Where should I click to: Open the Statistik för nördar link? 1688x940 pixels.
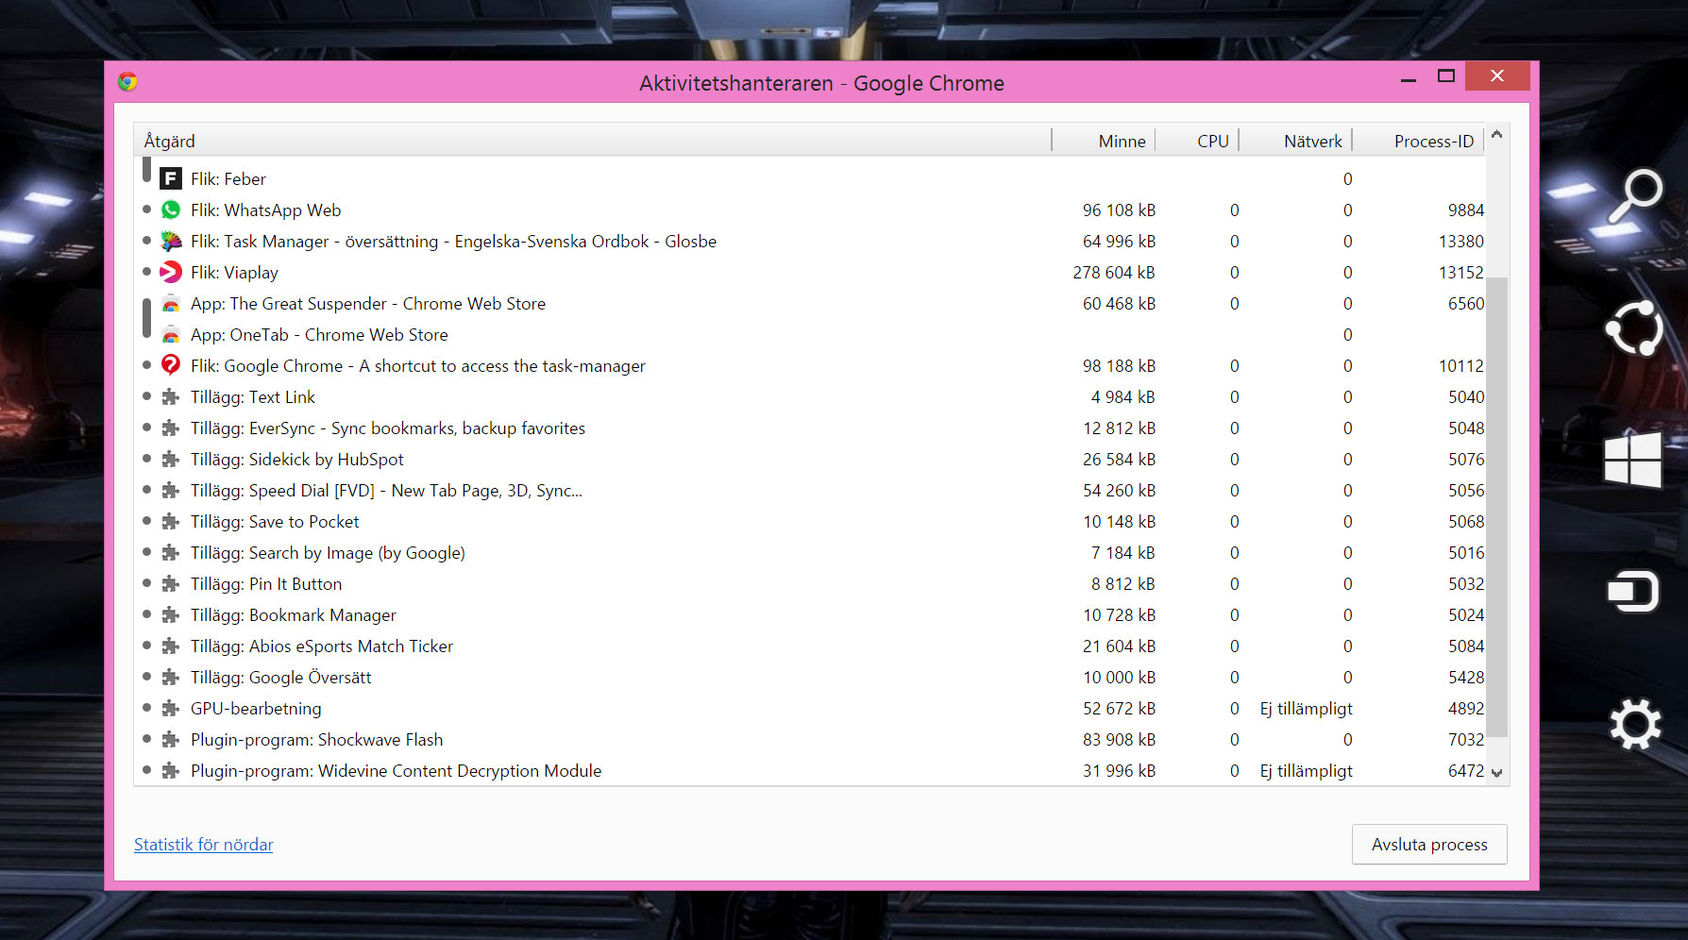coord(203,844)
